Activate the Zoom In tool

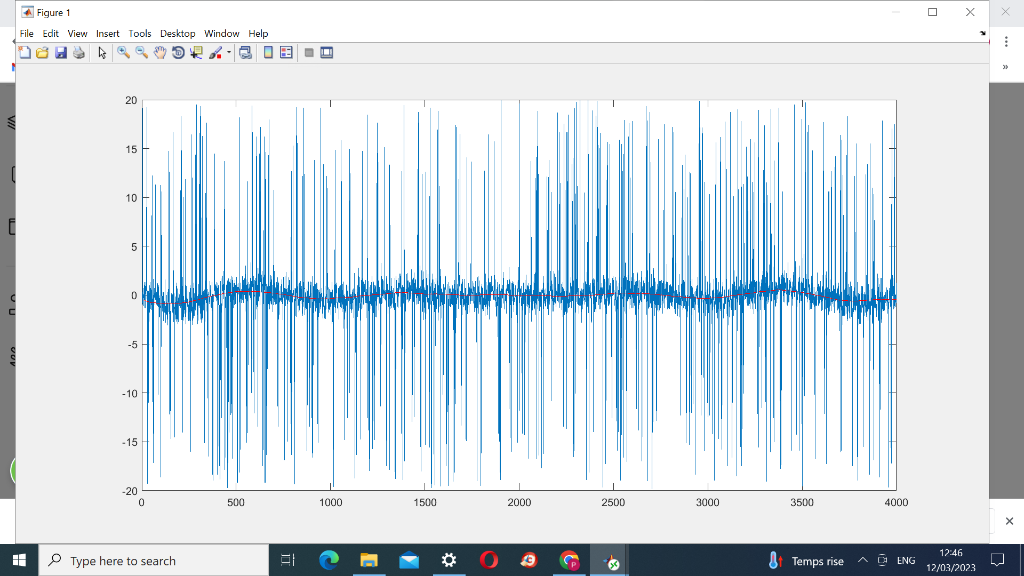coord(123,53)
